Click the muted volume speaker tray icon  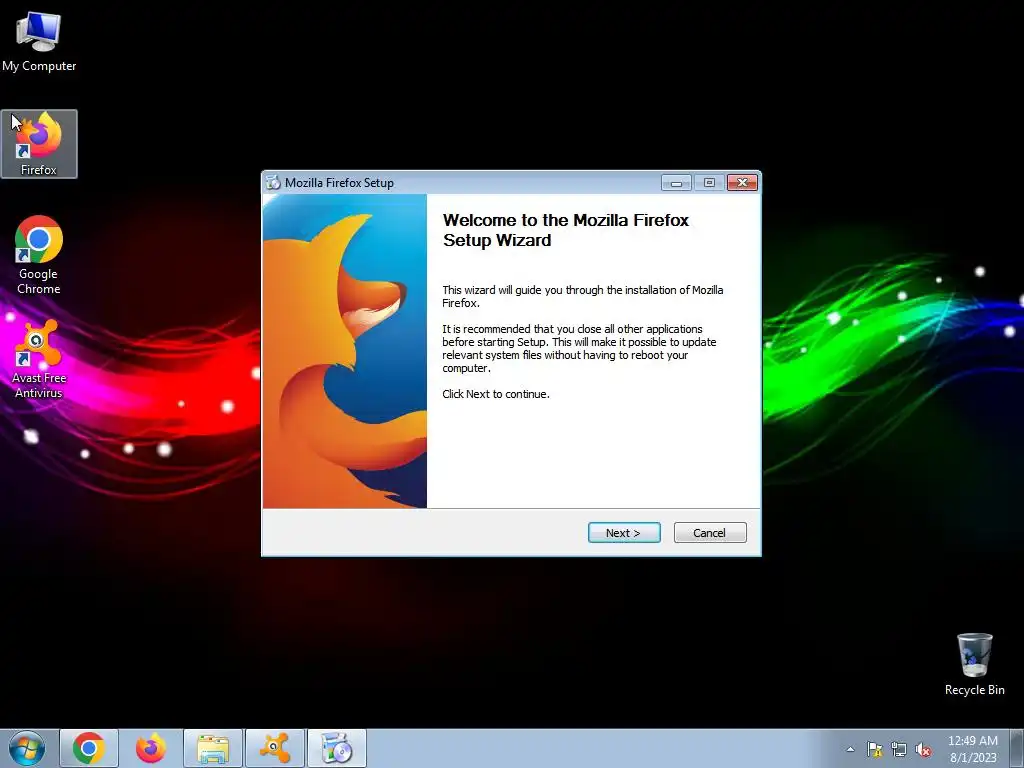(x=923, y=749)
